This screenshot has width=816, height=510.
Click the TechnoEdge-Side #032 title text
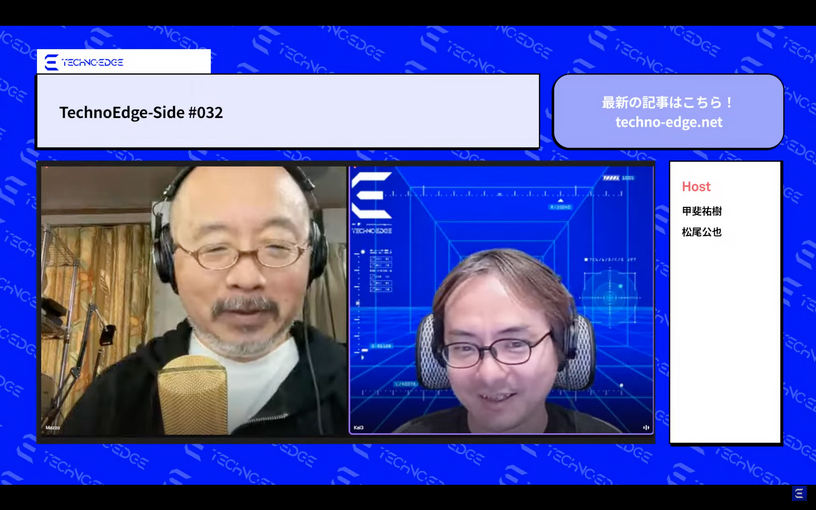click(141, 112)
